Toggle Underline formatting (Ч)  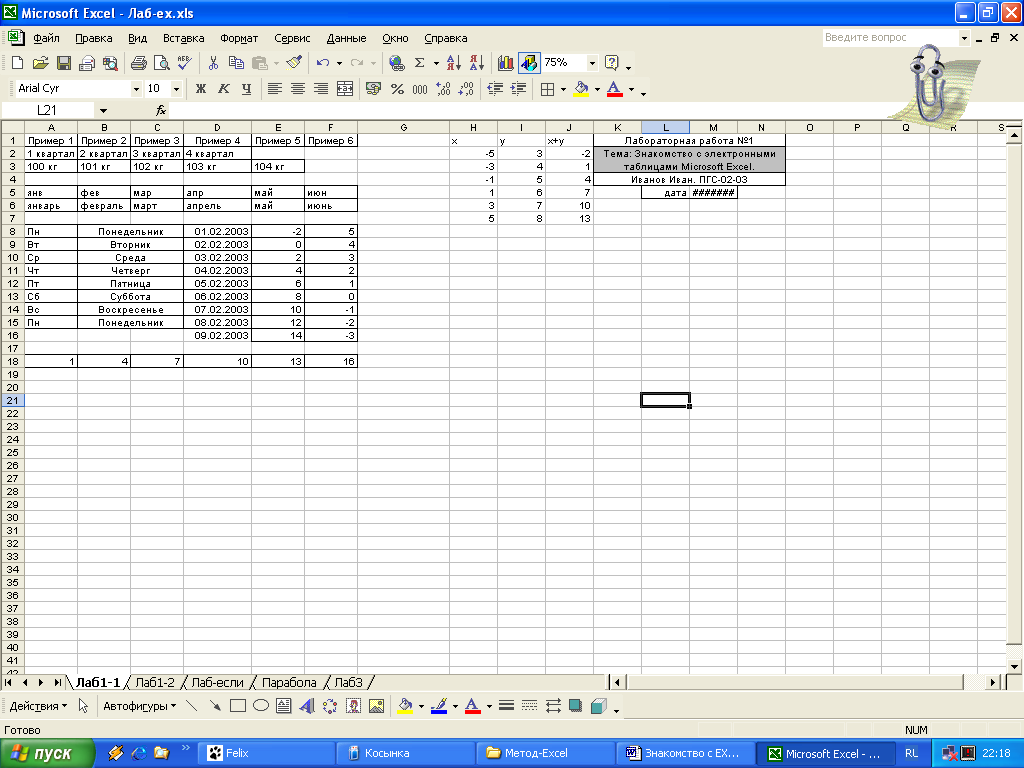click(246, 89)
